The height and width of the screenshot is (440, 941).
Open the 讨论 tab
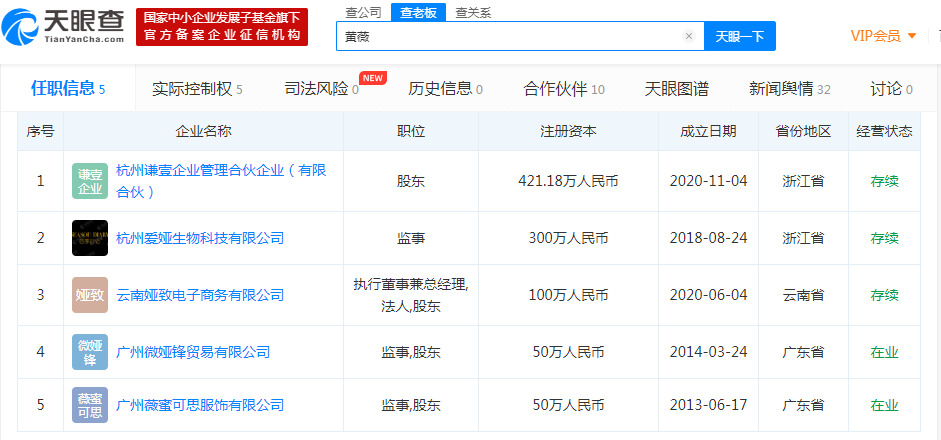891,89
